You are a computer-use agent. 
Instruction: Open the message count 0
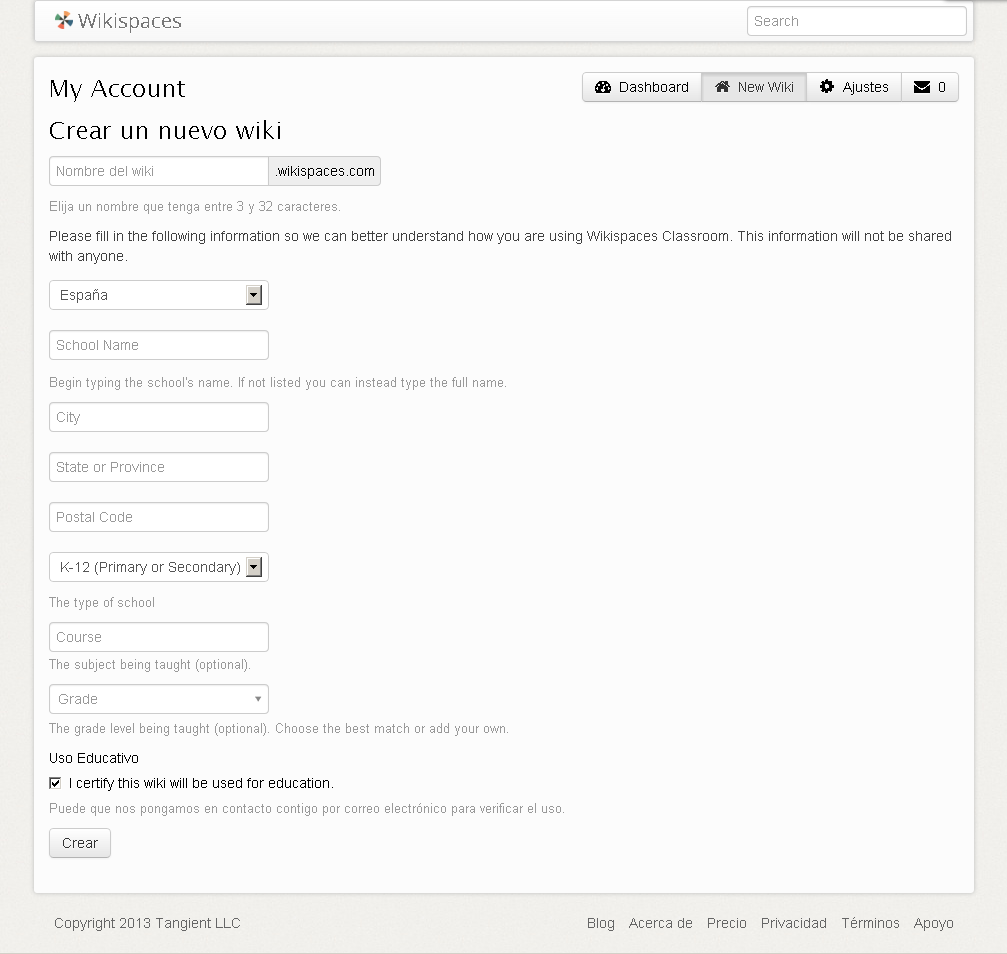pos(941,87)
